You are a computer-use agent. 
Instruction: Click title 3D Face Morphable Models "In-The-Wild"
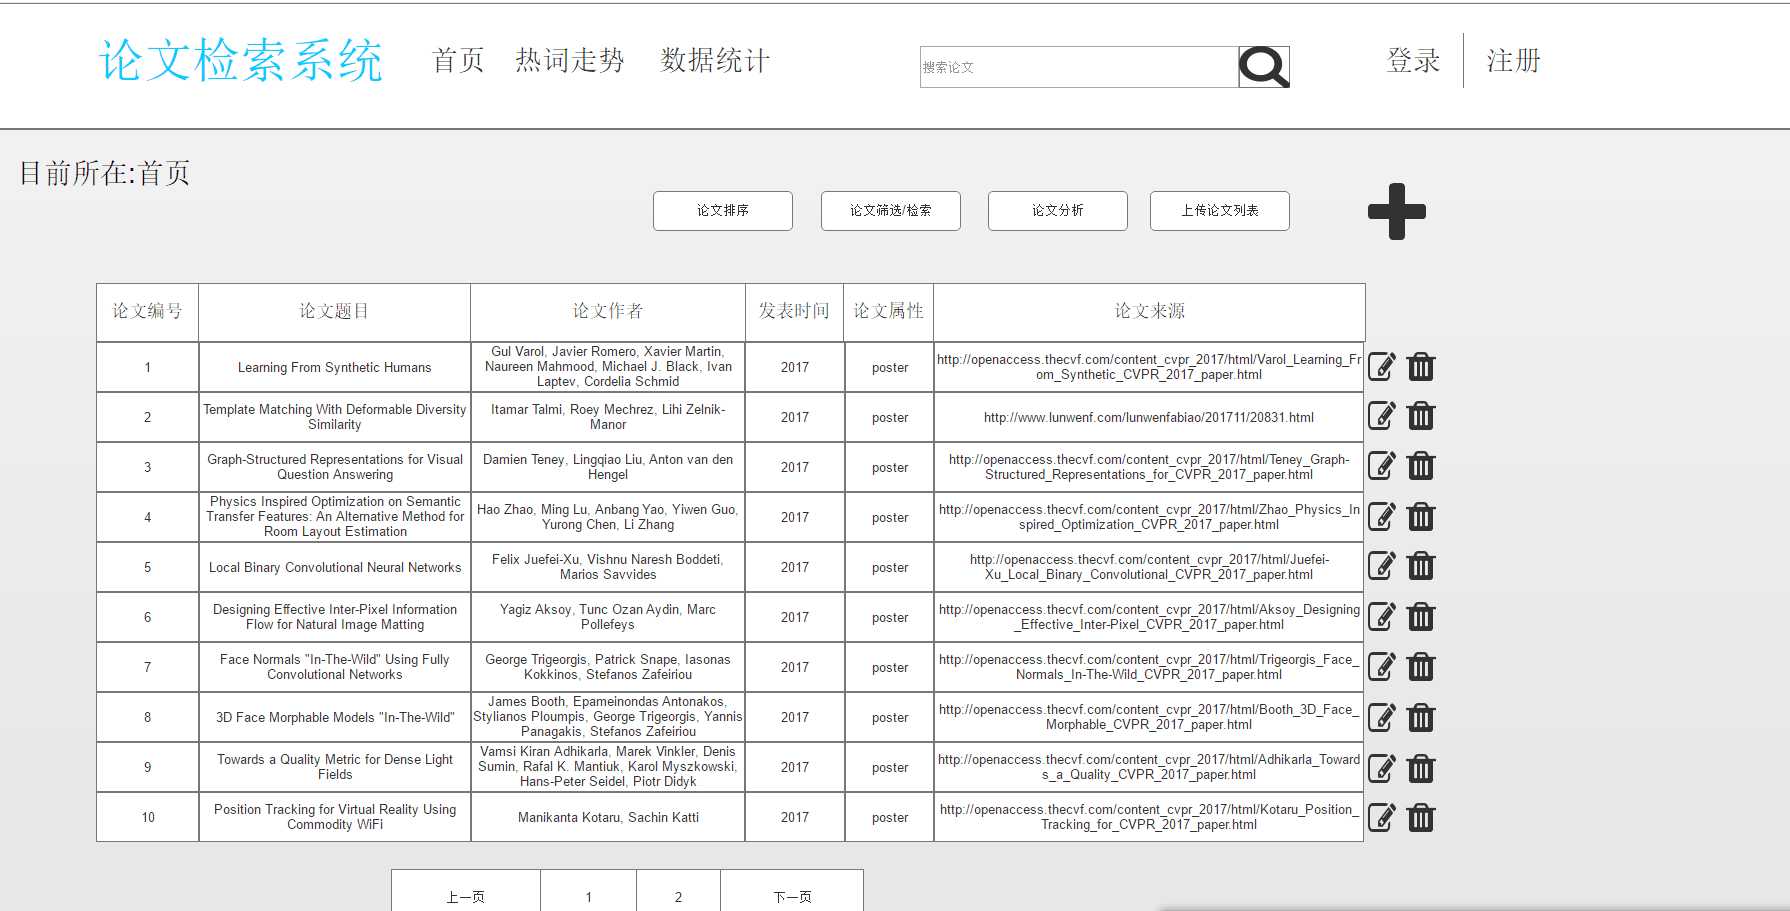click(335, 718)
